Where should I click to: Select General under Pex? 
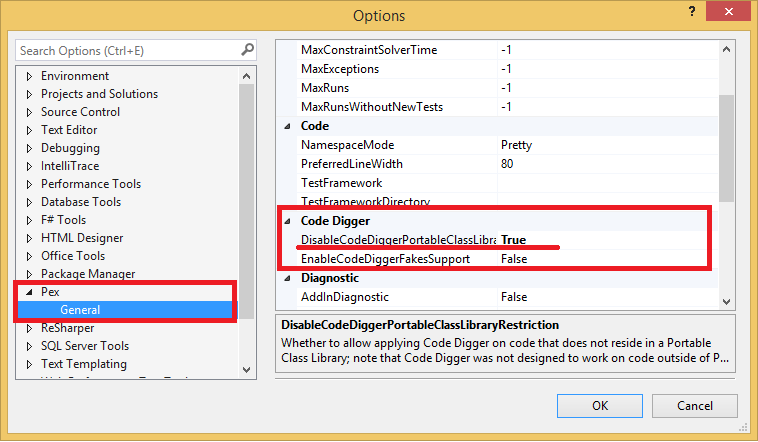[x=80, y=310]
